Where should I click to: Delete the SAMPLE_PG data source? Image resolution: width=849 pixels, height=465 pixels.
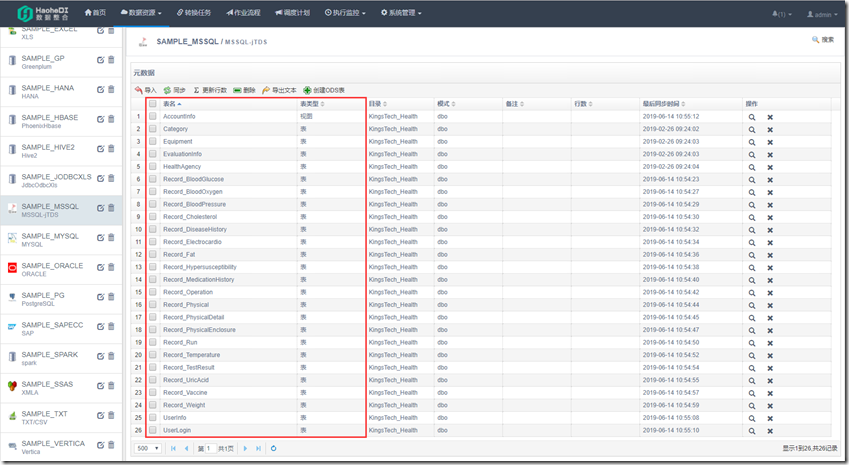[111, 297]
